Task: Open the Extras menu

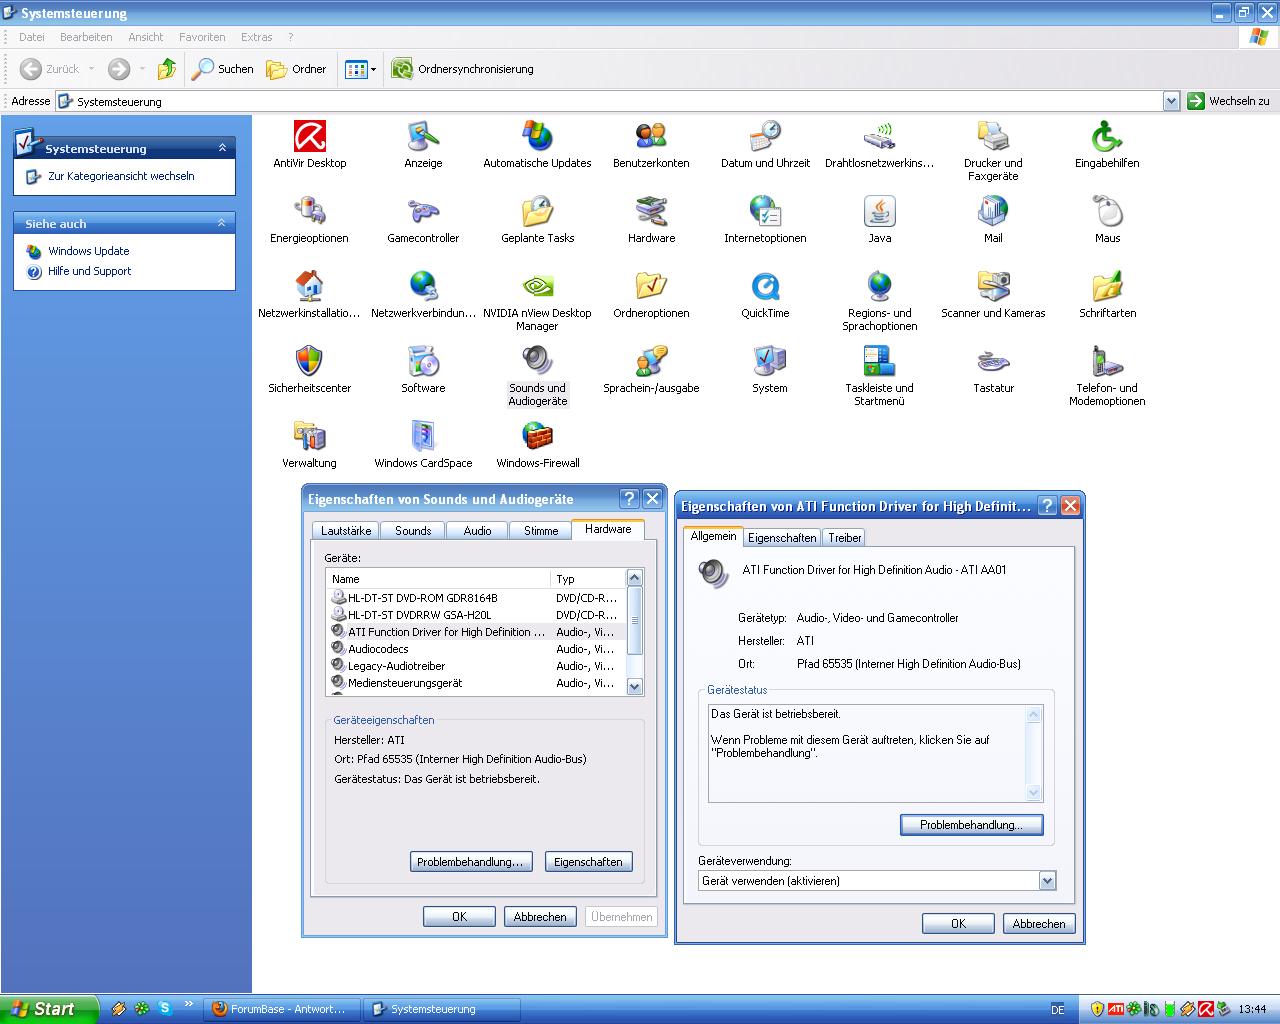Action: pyautogui.click(x=257, y=37)
